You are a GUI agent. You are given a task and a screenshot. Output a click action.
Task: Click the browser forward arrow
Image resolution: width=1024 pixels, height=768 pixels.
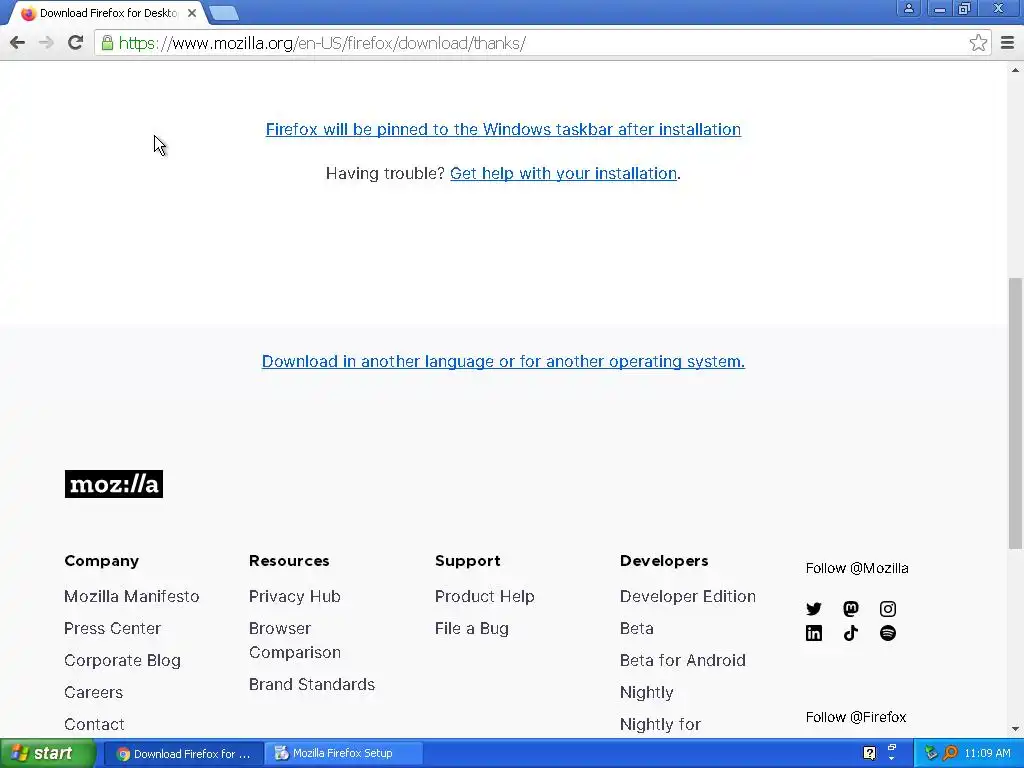pyautogui.click(x=46, y=43)
